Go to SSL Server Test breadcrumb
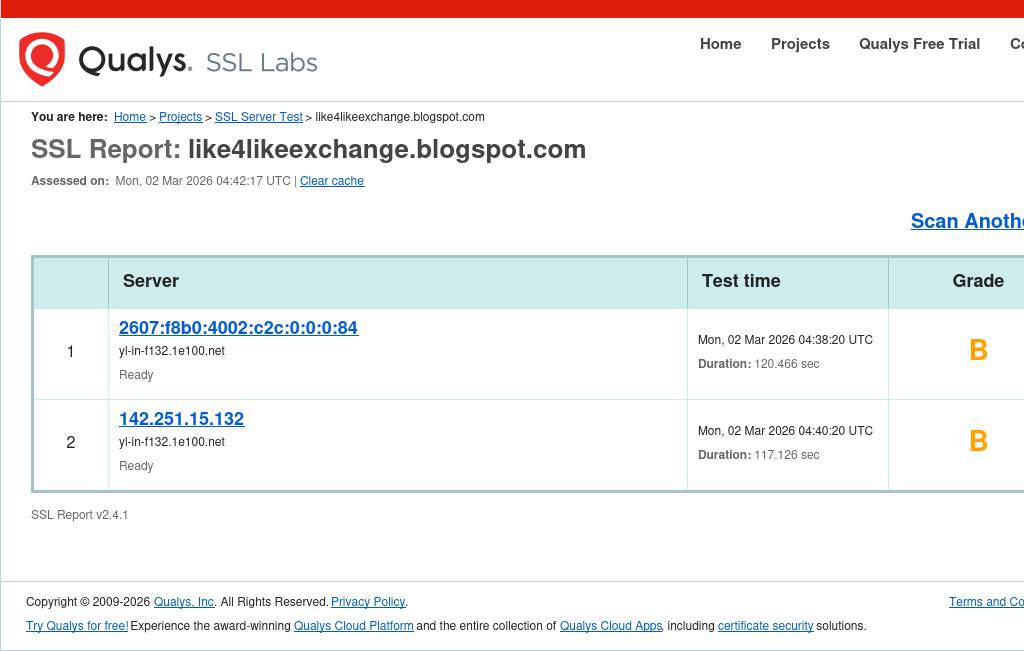The width and height of the screenshot is (1024, 651). (258, 117)
